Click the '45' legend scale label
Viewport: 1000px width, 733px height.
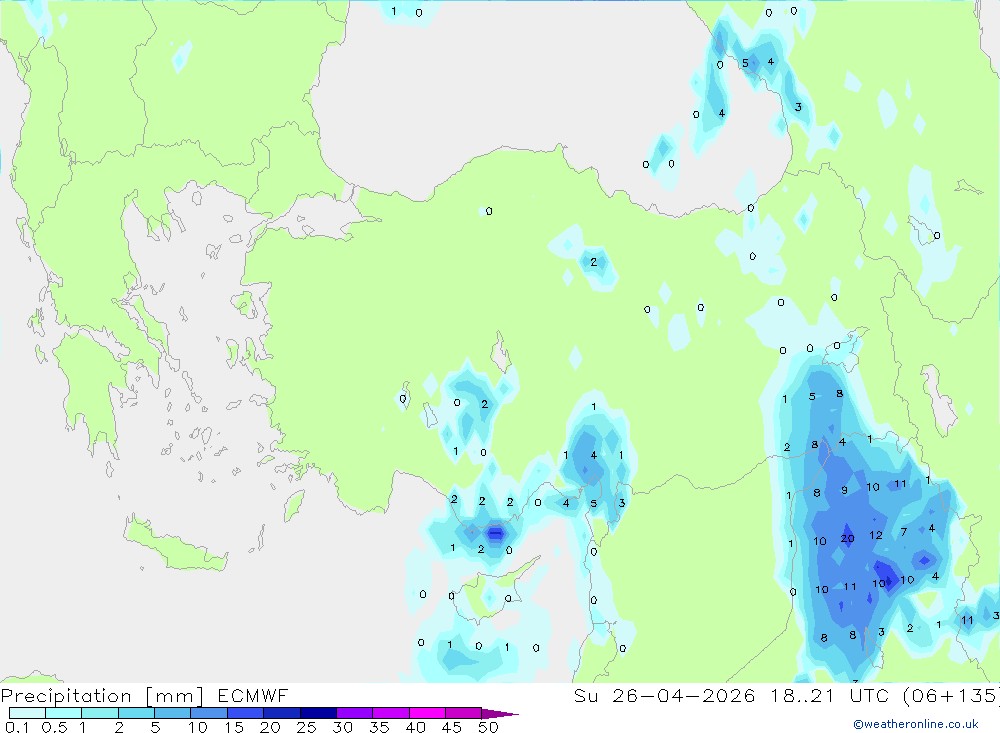click(452, 727)
